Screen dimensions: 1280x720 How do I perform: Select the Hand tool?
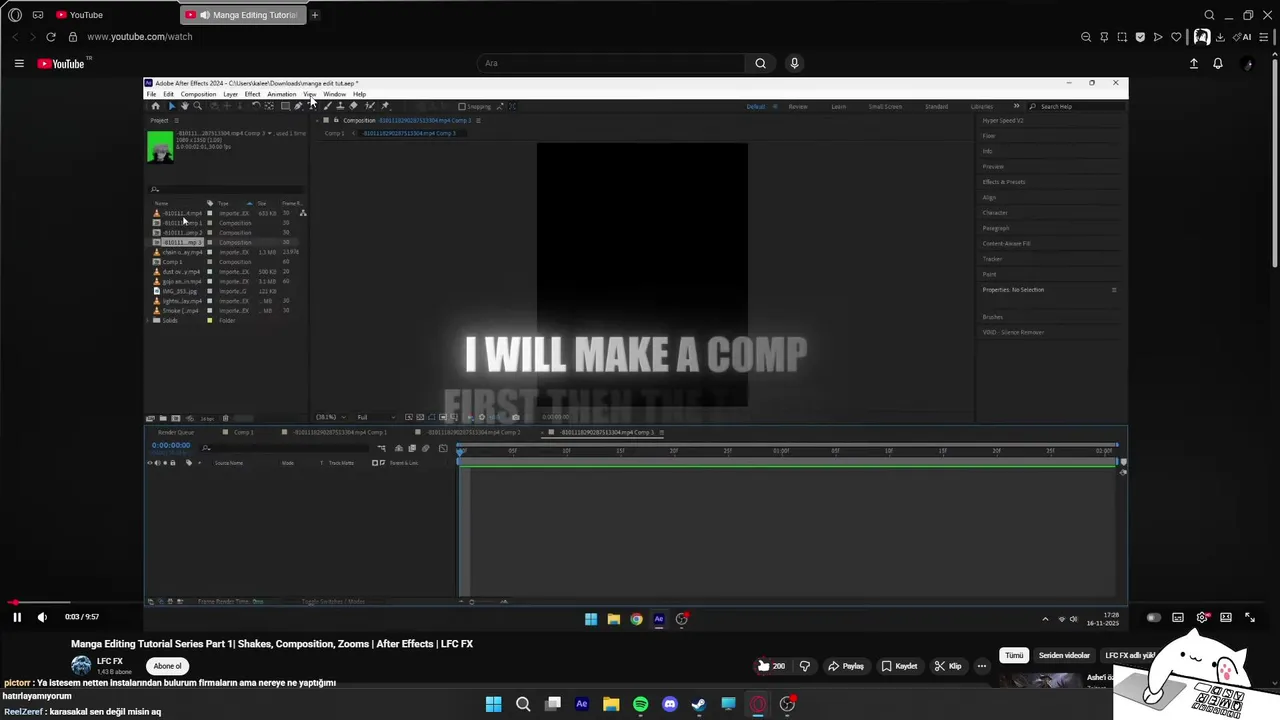(184, 106)
